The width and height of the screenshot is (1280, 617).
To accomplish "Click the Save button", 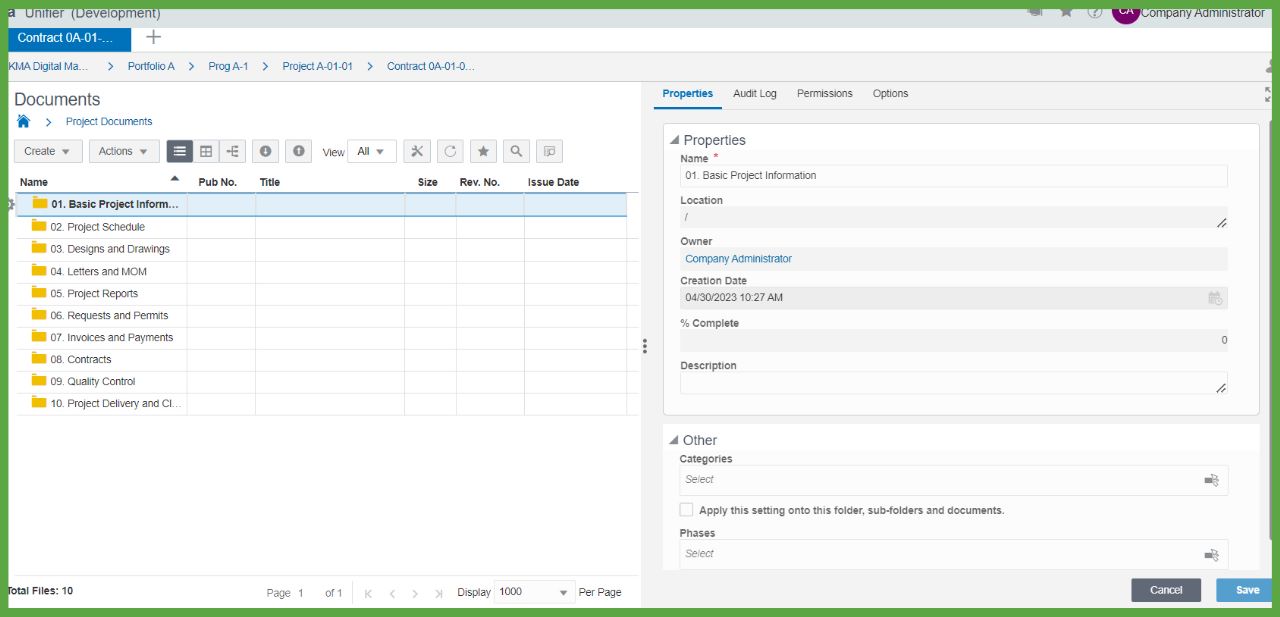I will (x=1246, y=590).
